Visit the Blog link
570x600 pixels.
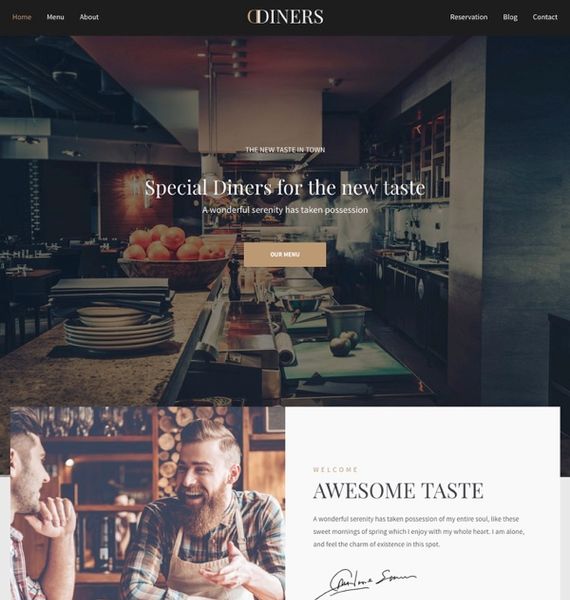(510, 17)
